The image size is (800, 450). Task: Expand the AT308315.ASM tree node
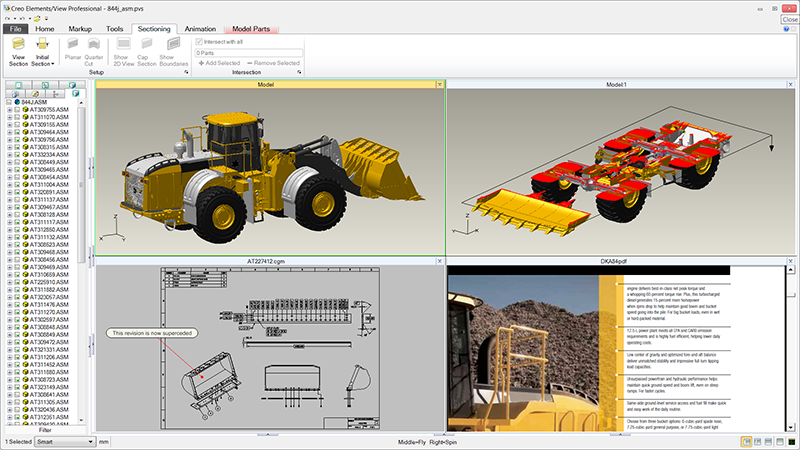click(9, 147)
